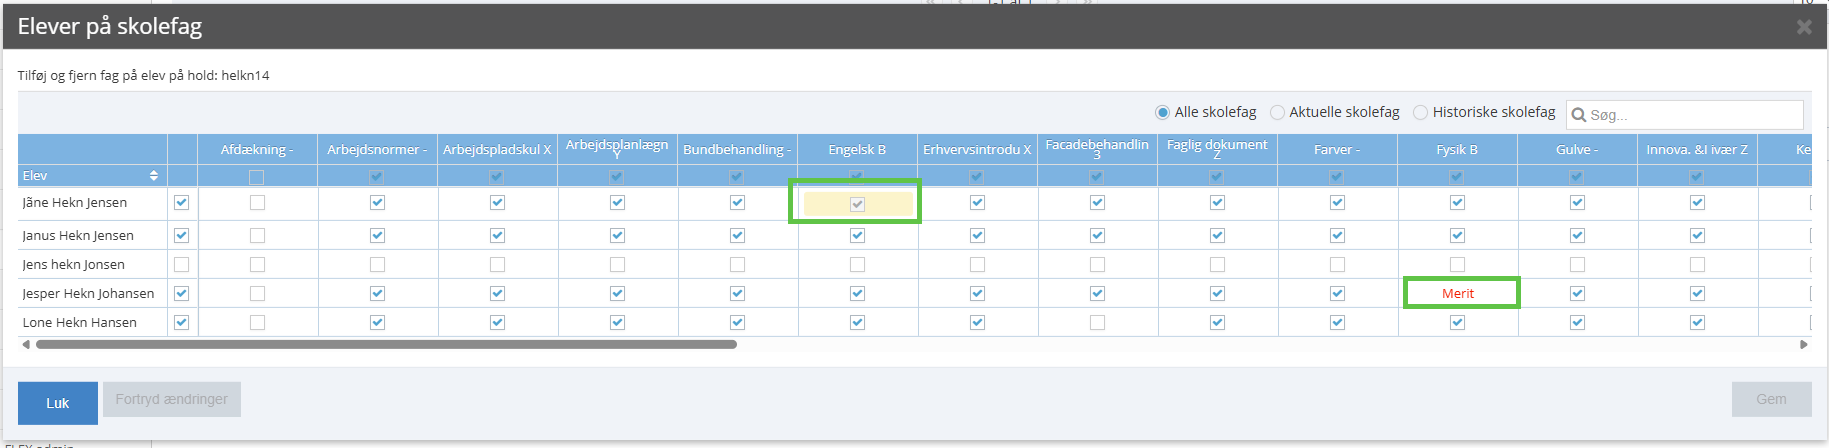Click the Fysik B column header
1829x448 pixels.
click(1457, 150)
